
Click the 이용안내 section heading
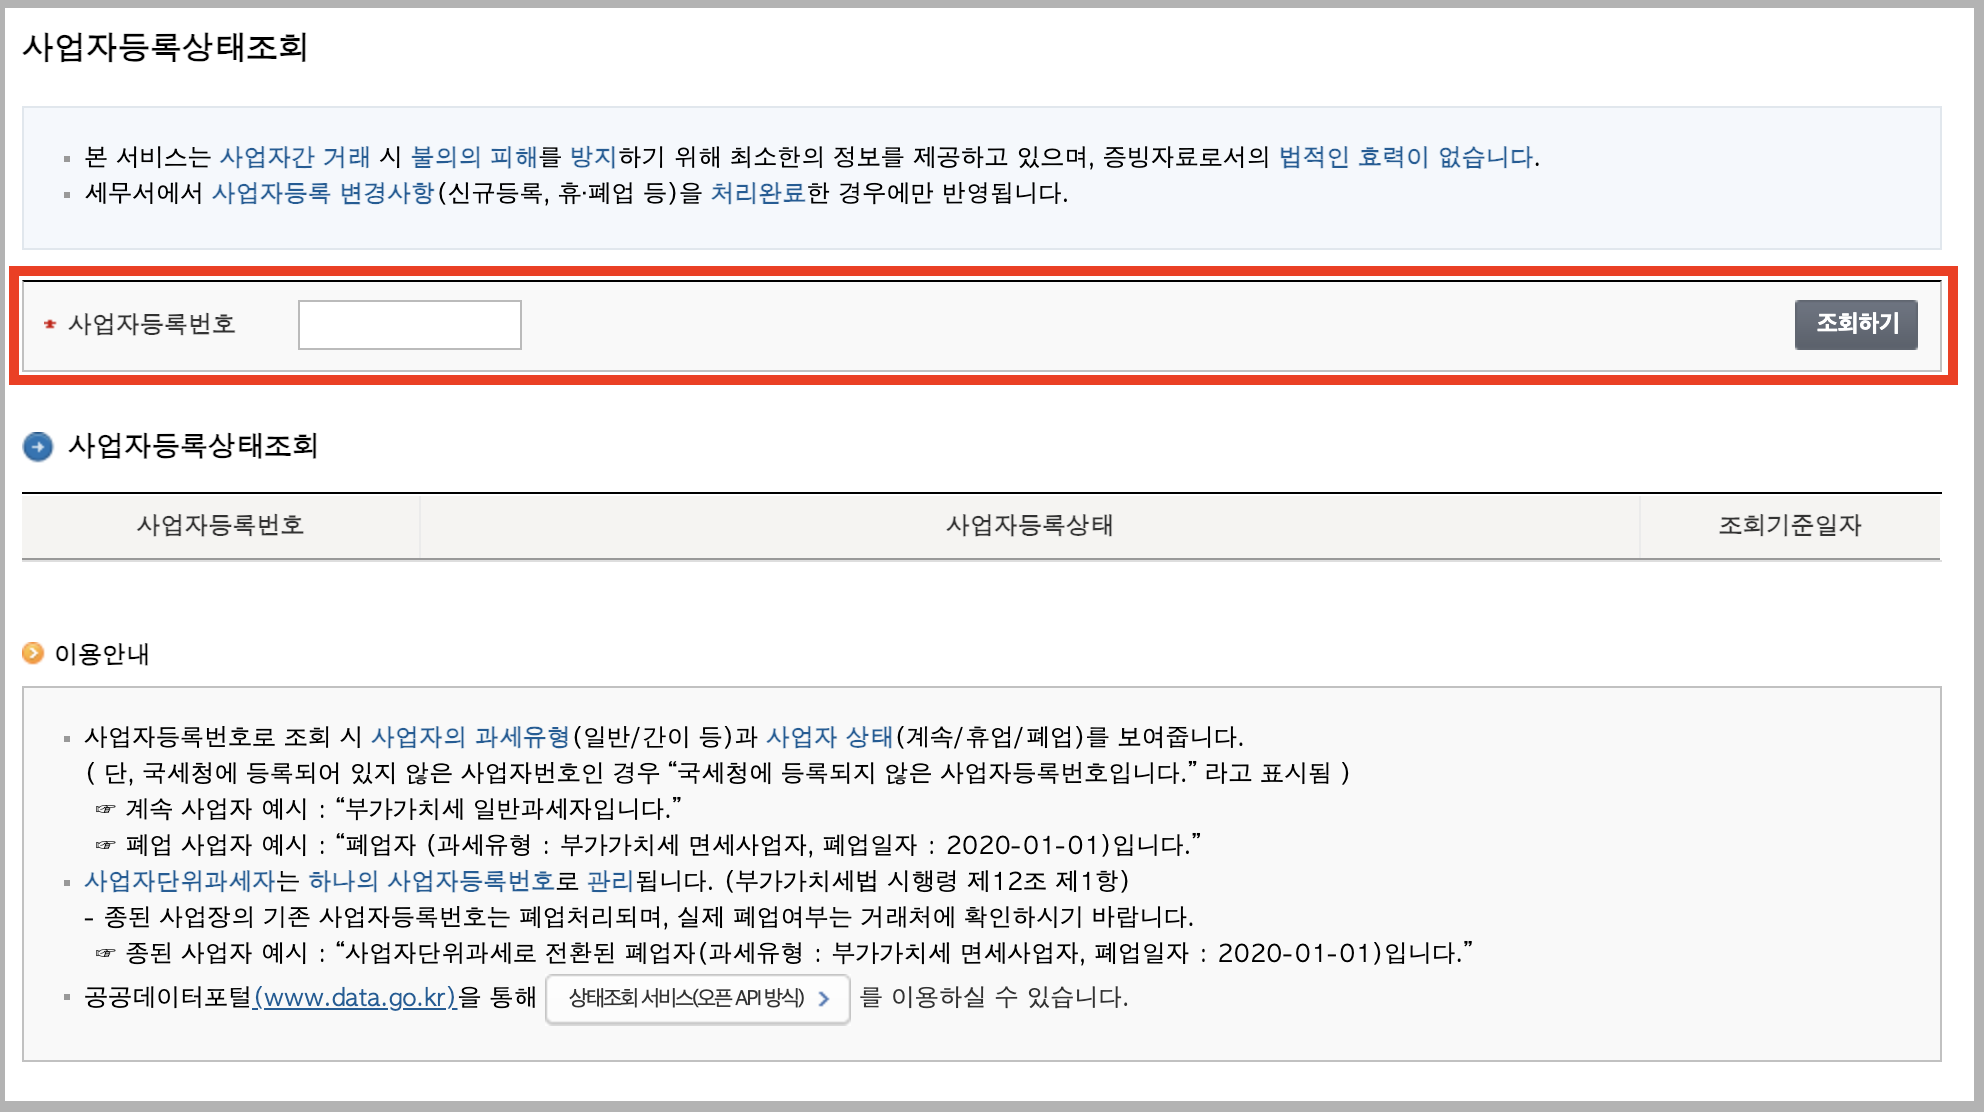[101, 654]
